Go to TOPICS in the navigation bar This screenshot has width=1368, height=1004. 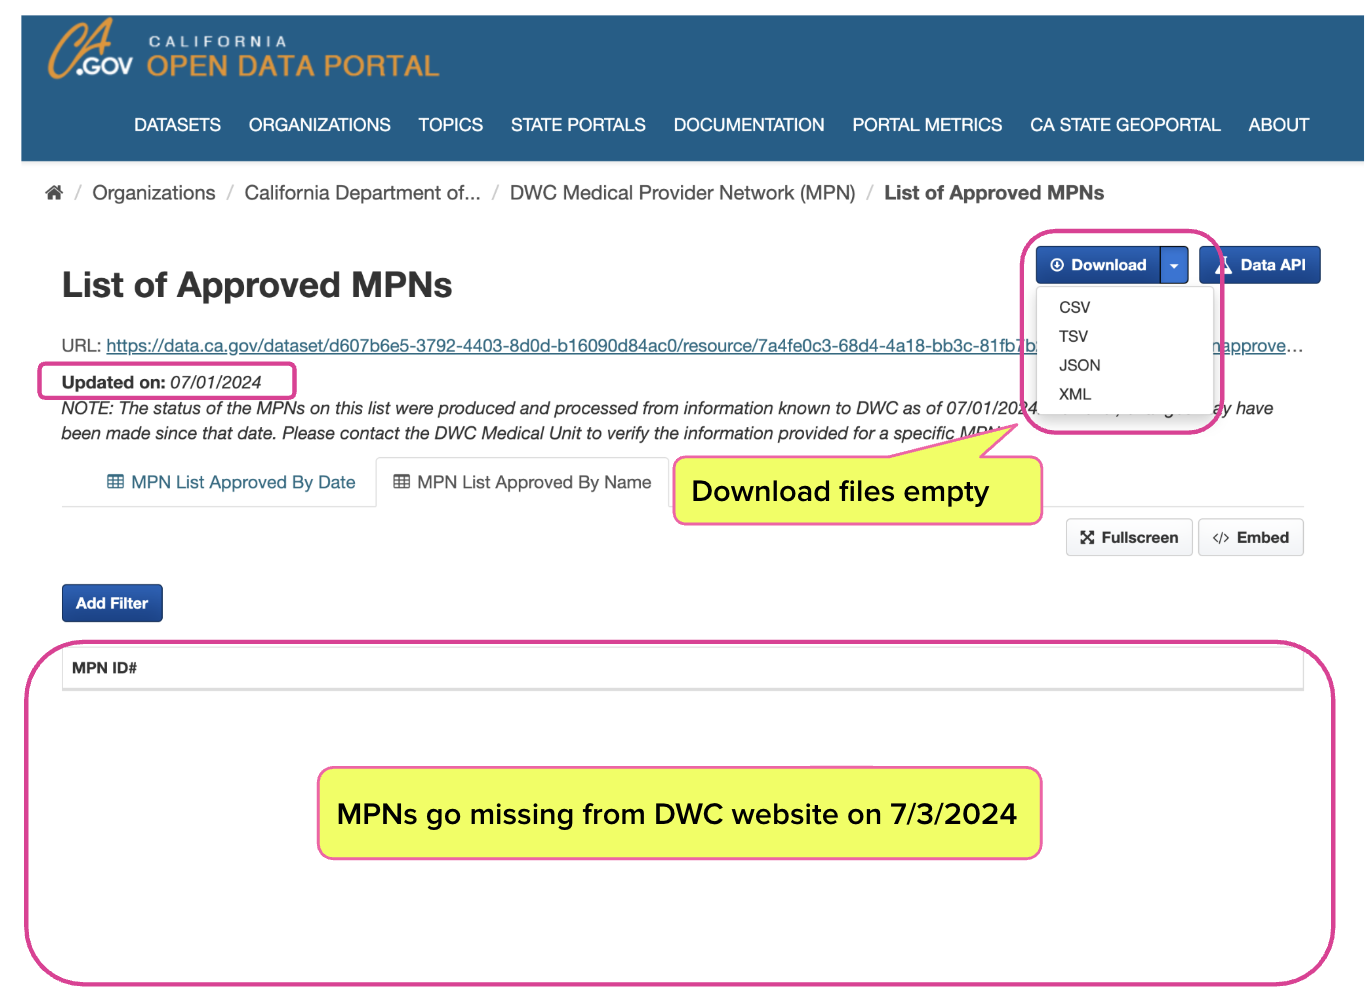451,125
